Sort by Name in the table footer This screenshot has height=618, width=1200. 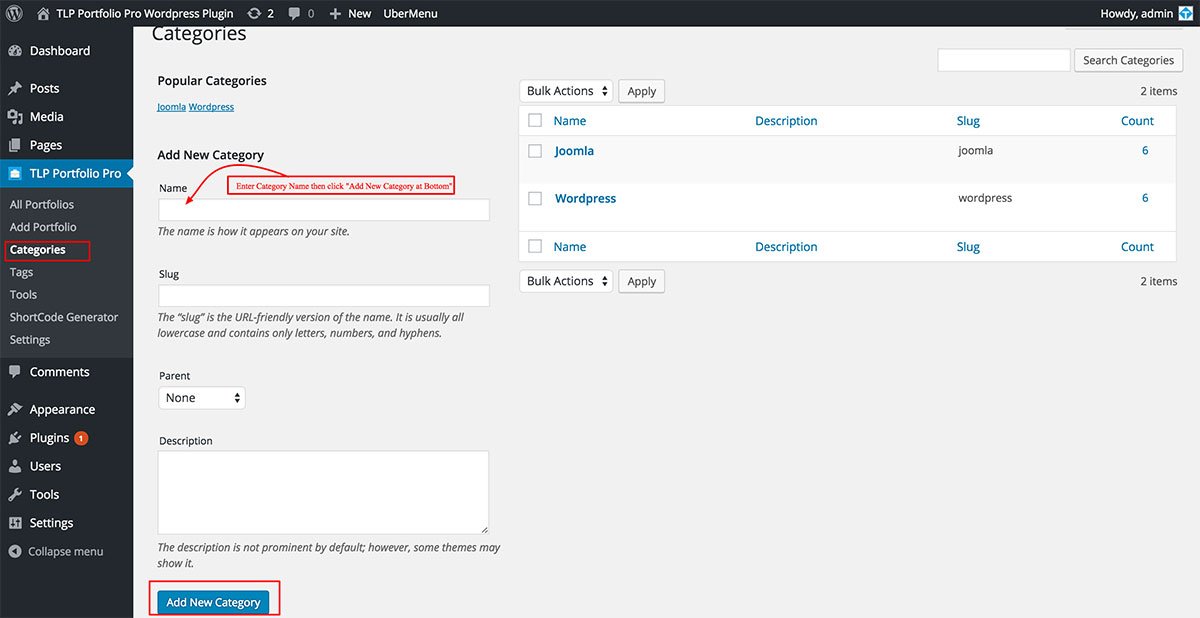point(570,247)
